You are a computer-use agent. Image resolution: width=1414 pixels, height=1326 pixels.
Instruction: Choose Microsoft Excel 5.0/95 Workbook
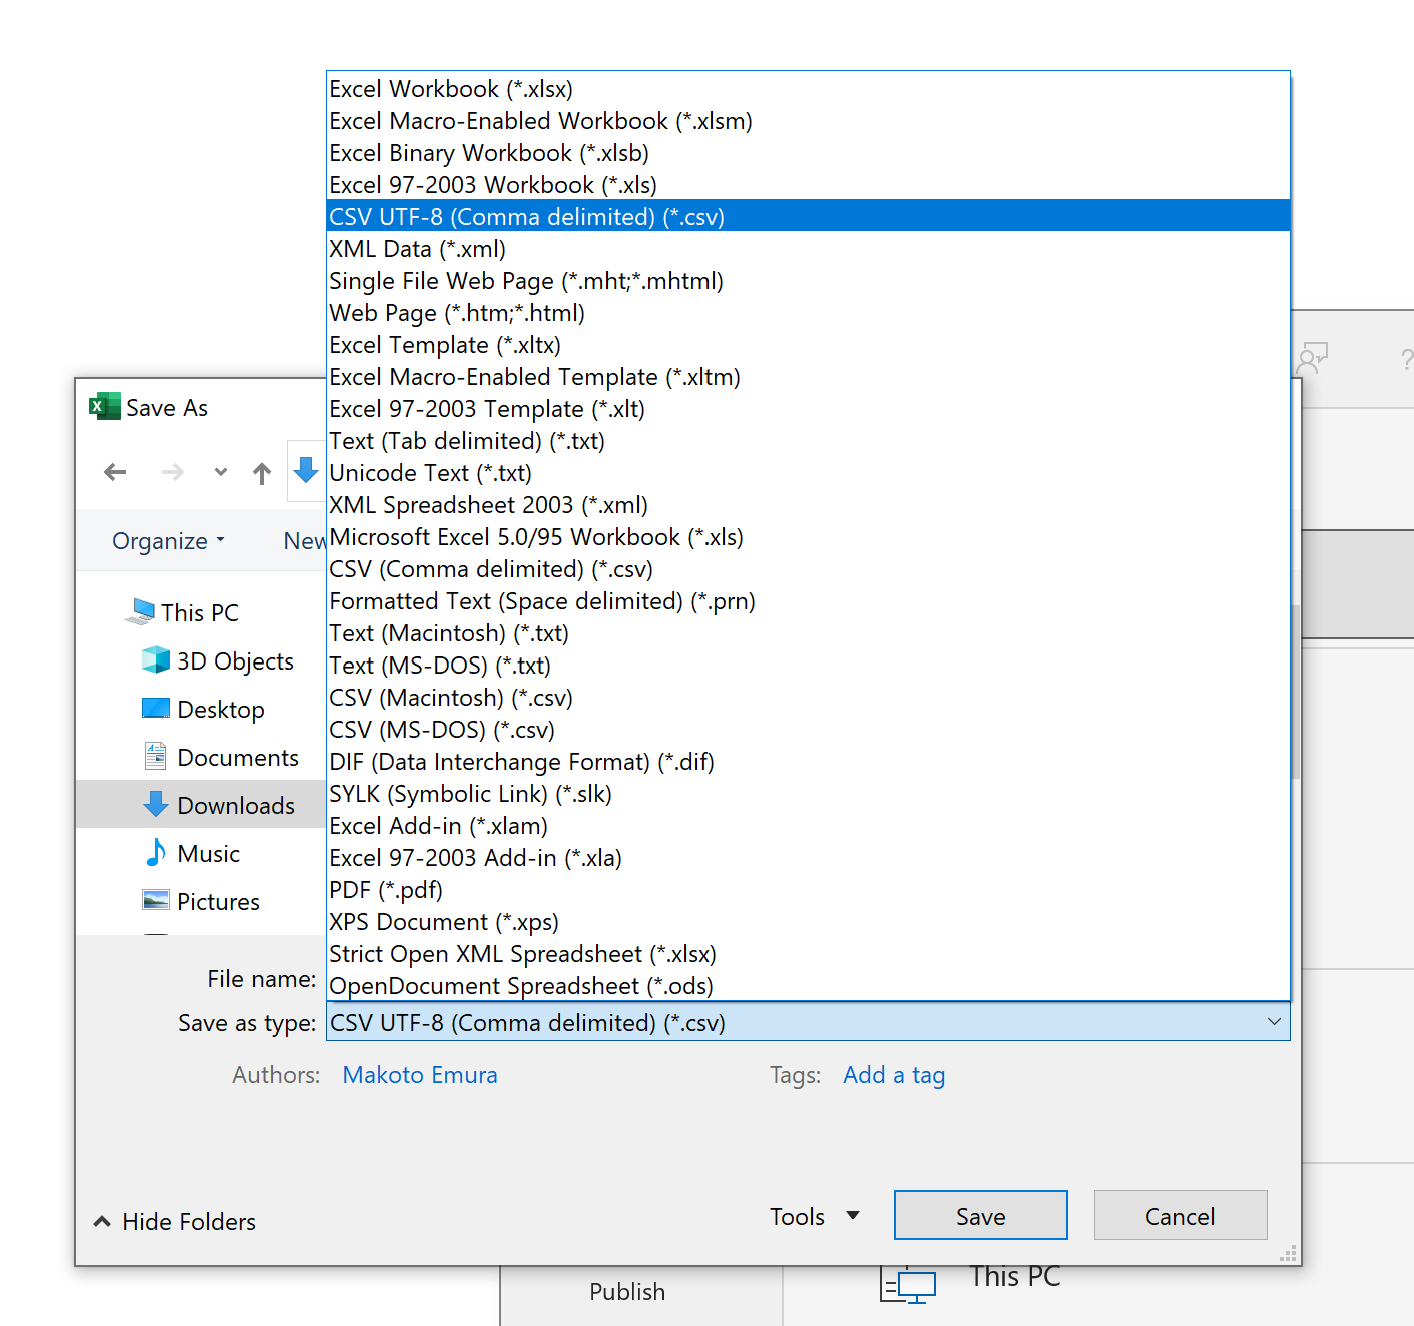coord(808,537)
